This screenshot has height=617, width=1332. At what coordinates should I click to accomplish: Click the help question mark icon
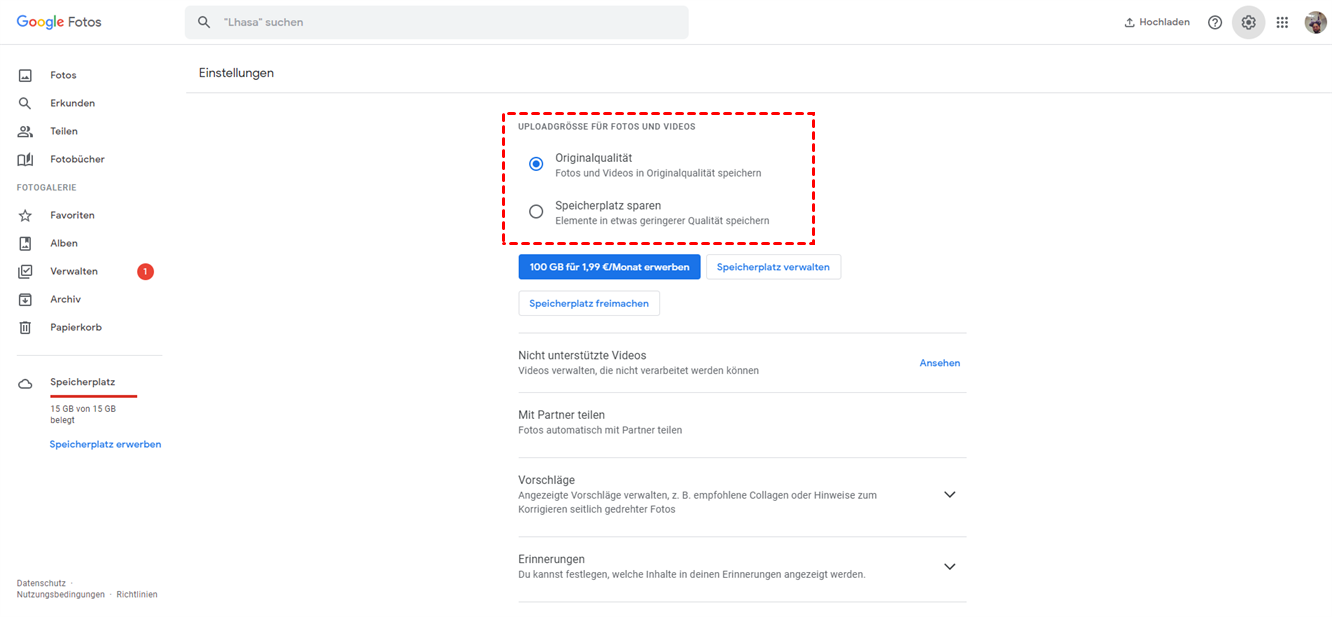click(x=1215, y=22)
